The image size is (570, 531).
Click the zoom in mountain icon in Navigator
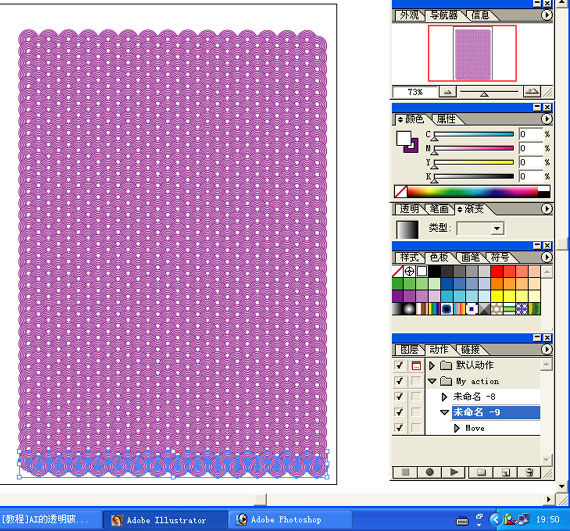click(x=532, y=92)
